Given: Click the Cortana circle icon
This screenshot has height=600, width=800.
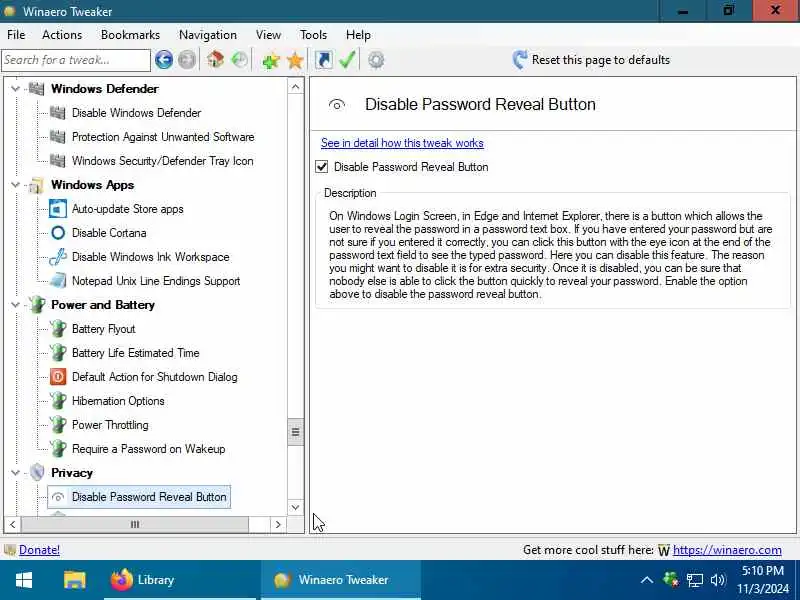Looking at the screenshot, I should 58,233.
